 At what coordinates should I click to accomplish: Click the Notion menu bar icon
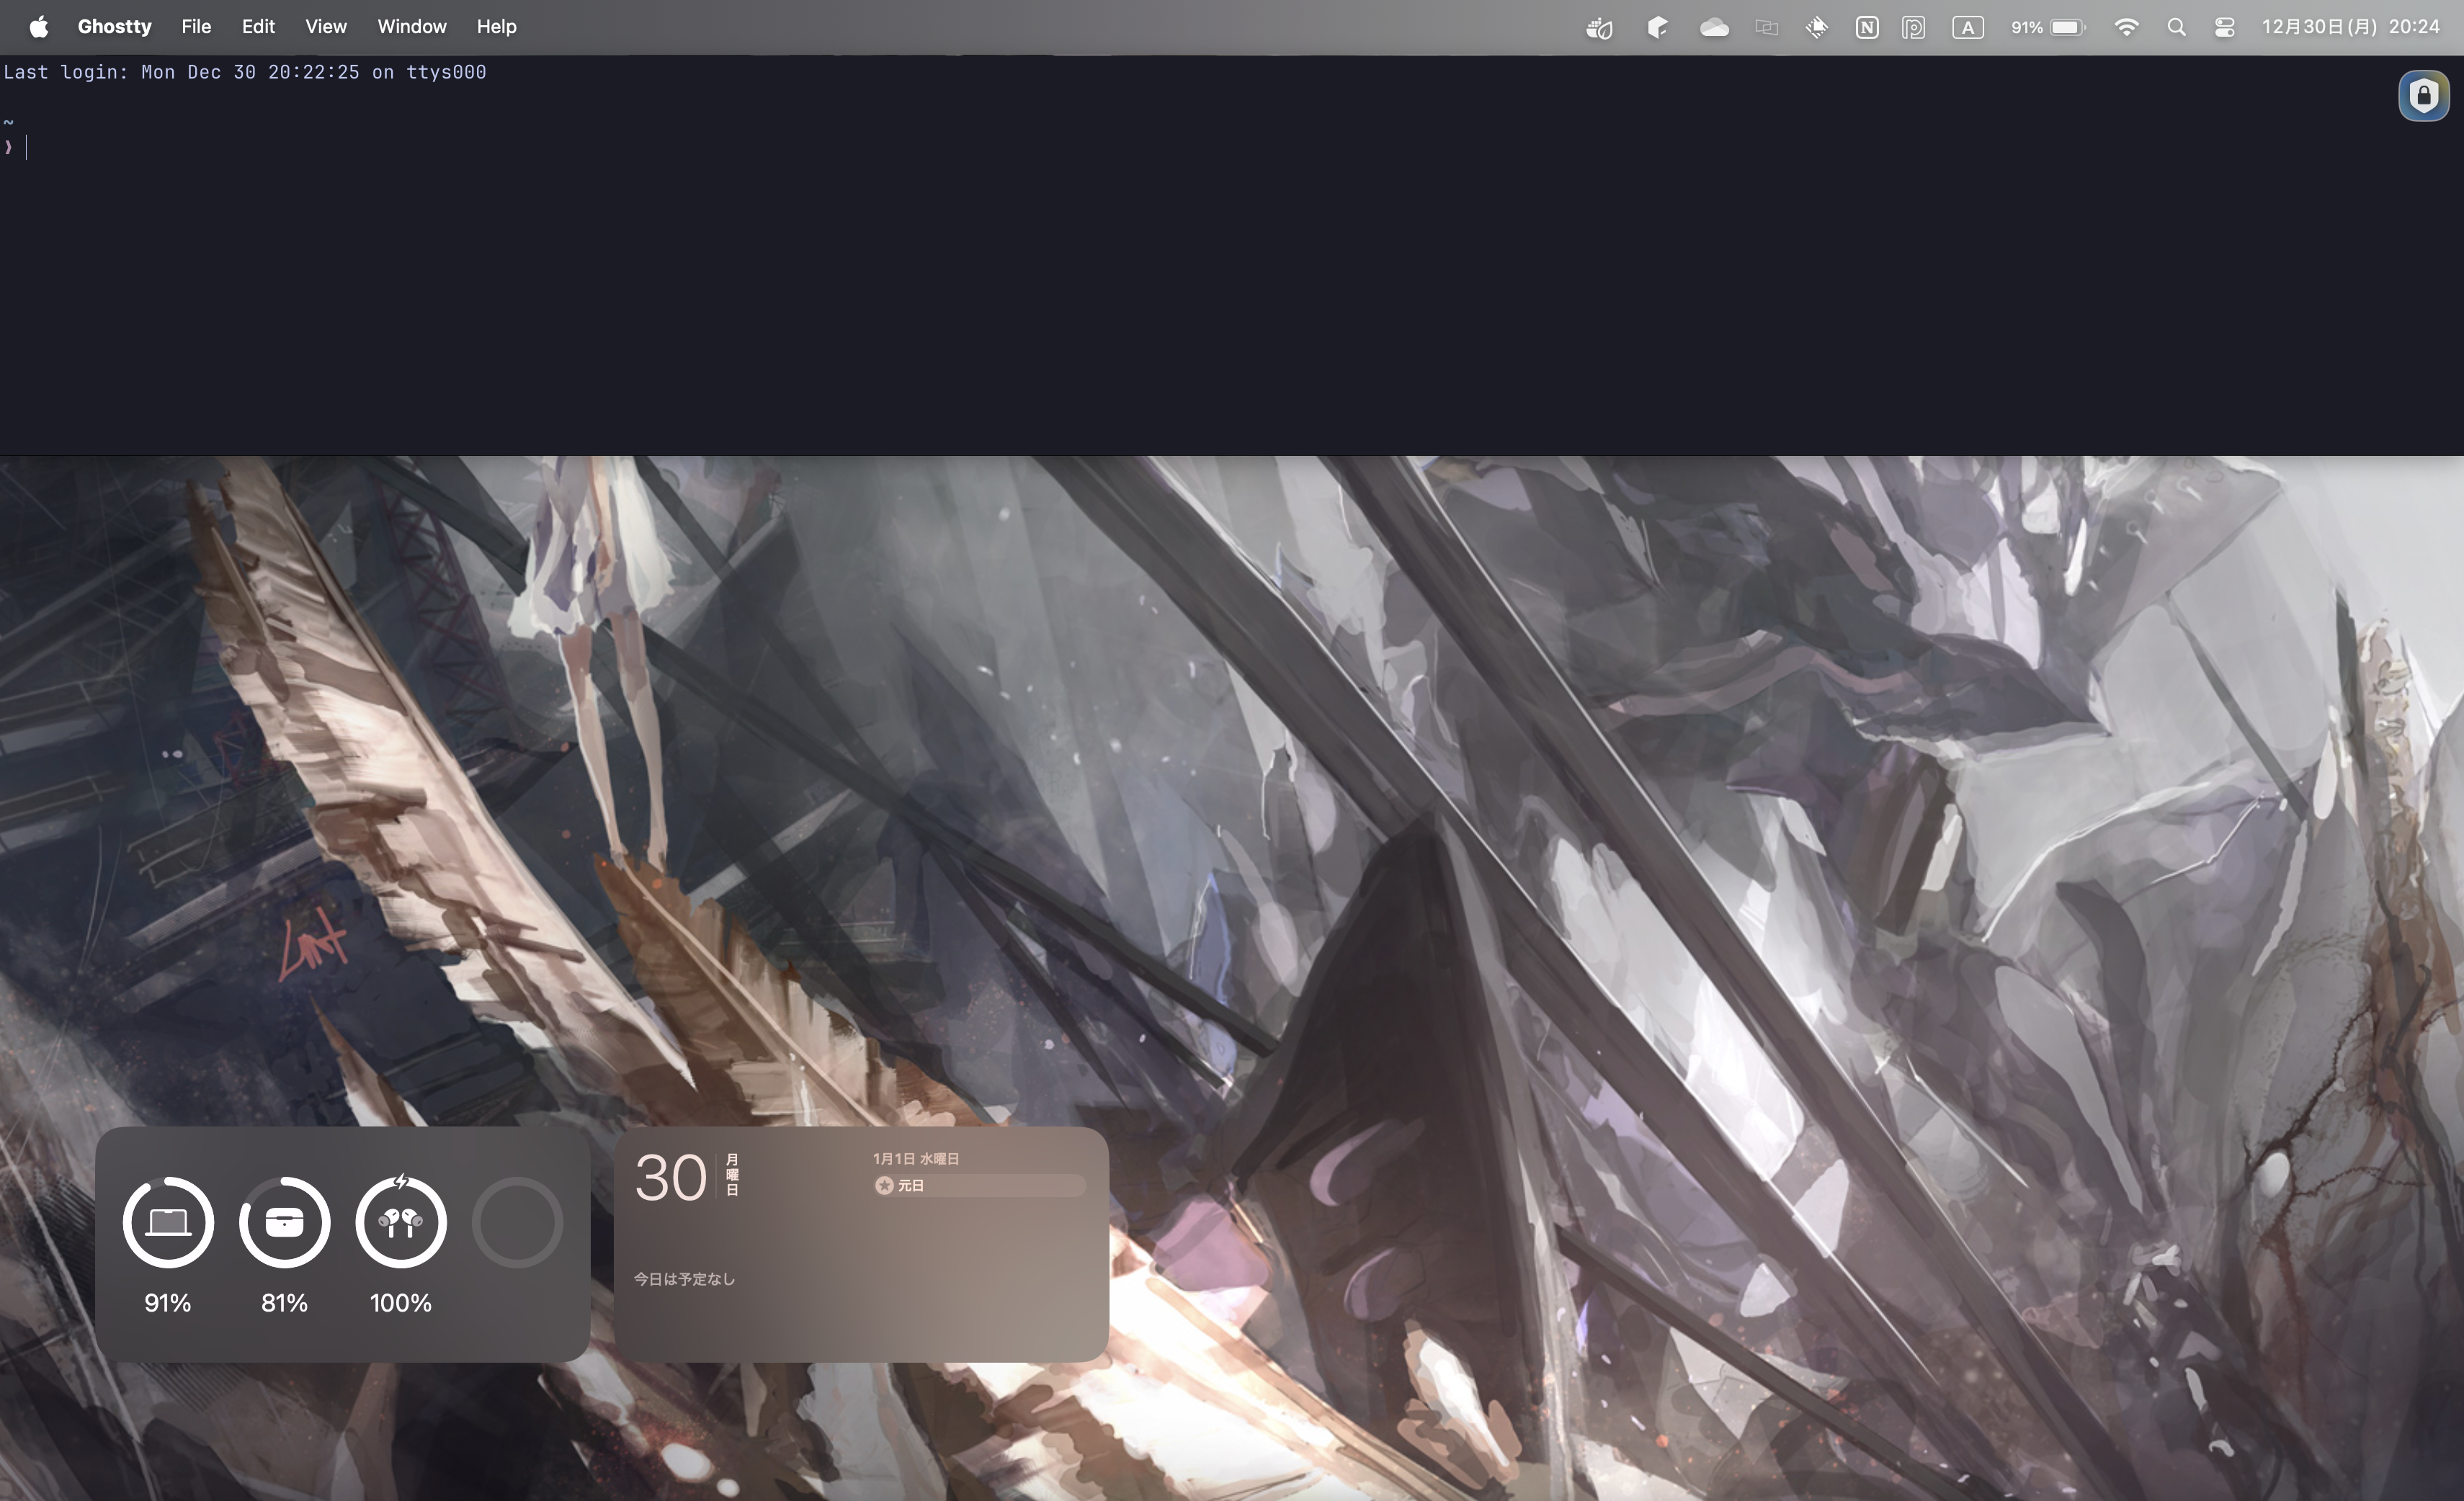point(1866,28)
